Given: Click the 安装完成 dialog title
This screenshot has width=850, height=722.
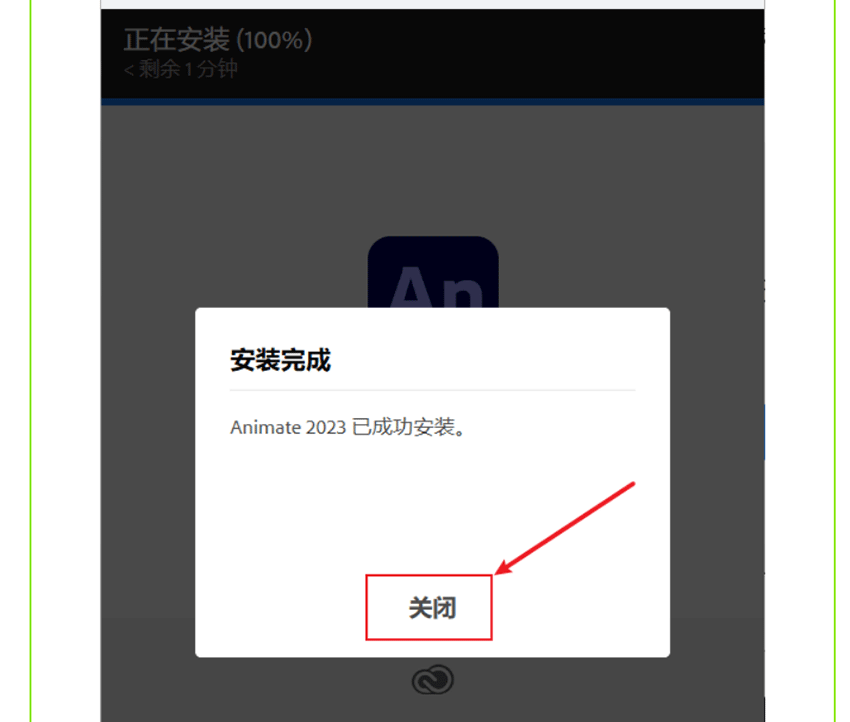Looking at the screenshot, I should [x=280, y=360].
